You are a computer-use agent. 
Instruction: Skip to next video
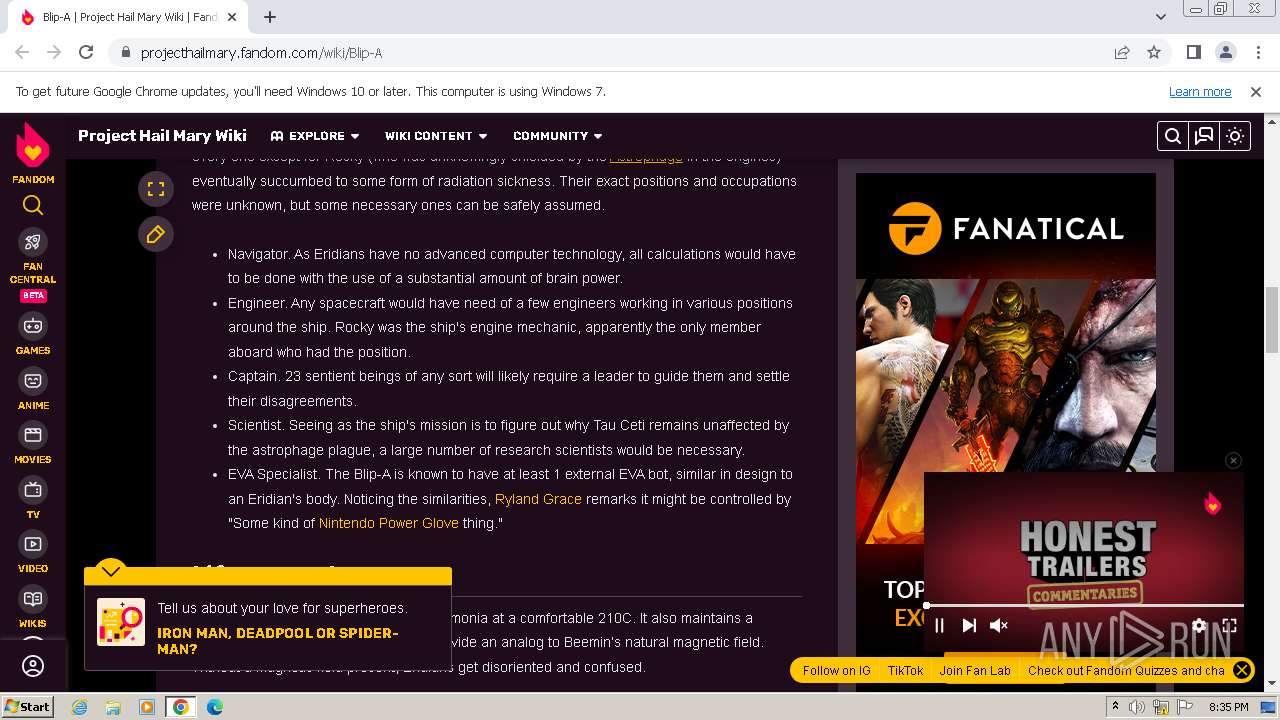(x=969, y=626)
